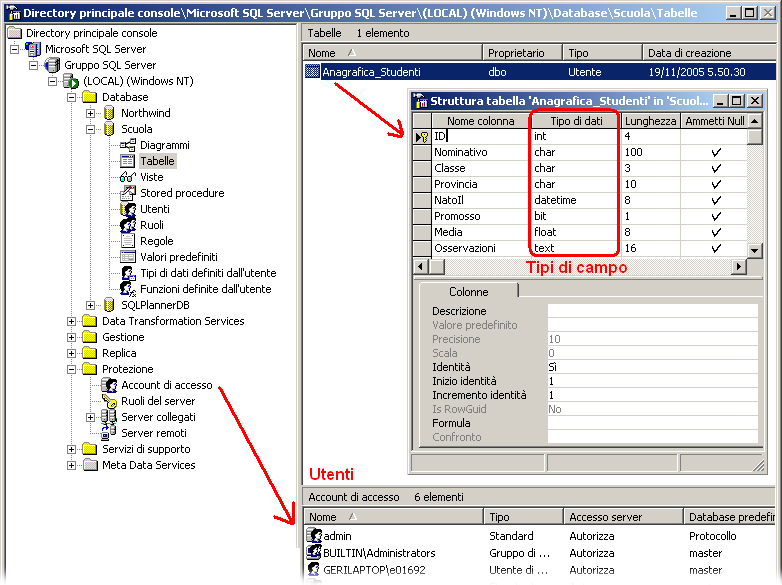782x585 pixels.
Task: Click the Microsoft SQL Server node icon
Action: (x=33, y=49)
